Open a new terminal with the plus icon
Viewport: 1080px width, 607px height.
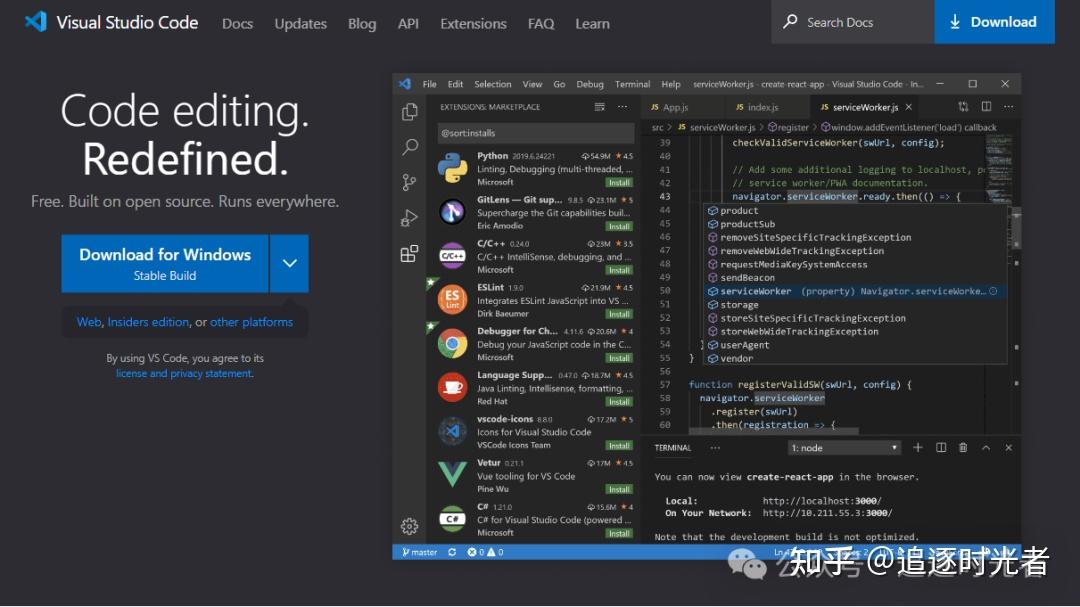tap(919, 447)
